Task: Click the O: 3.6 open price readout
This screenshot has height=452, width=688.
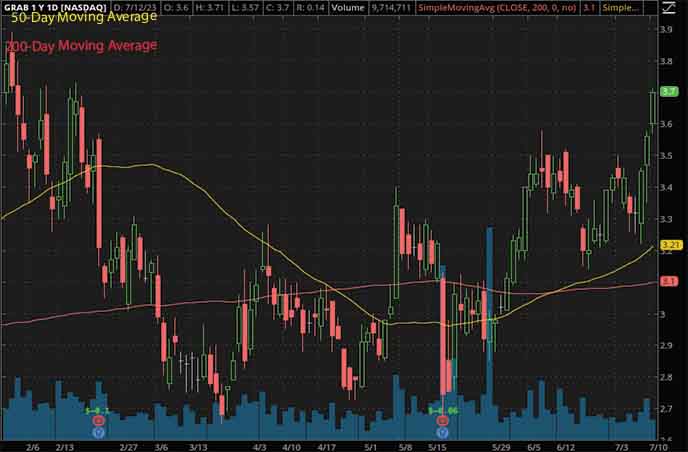Action: 176,7
